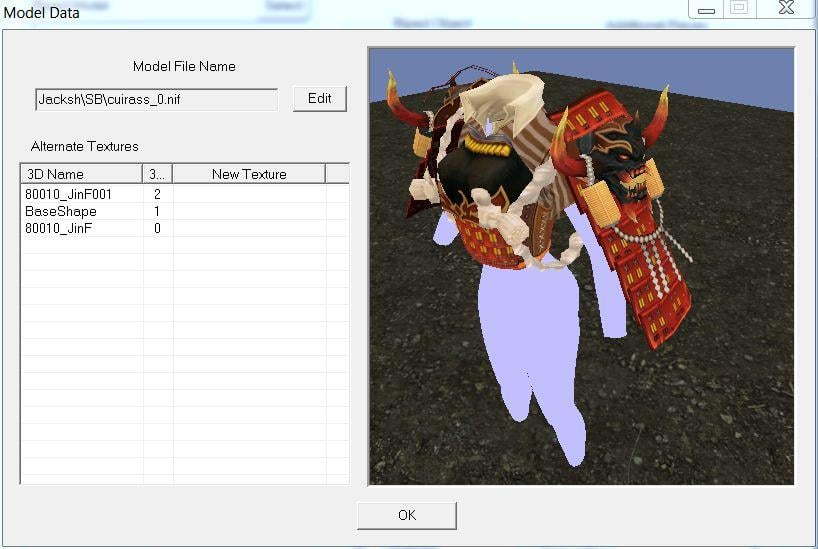Click index value 0 for 80010_JinF
Viewport: 818px width, 549px height.
click(x=157, y=228)
